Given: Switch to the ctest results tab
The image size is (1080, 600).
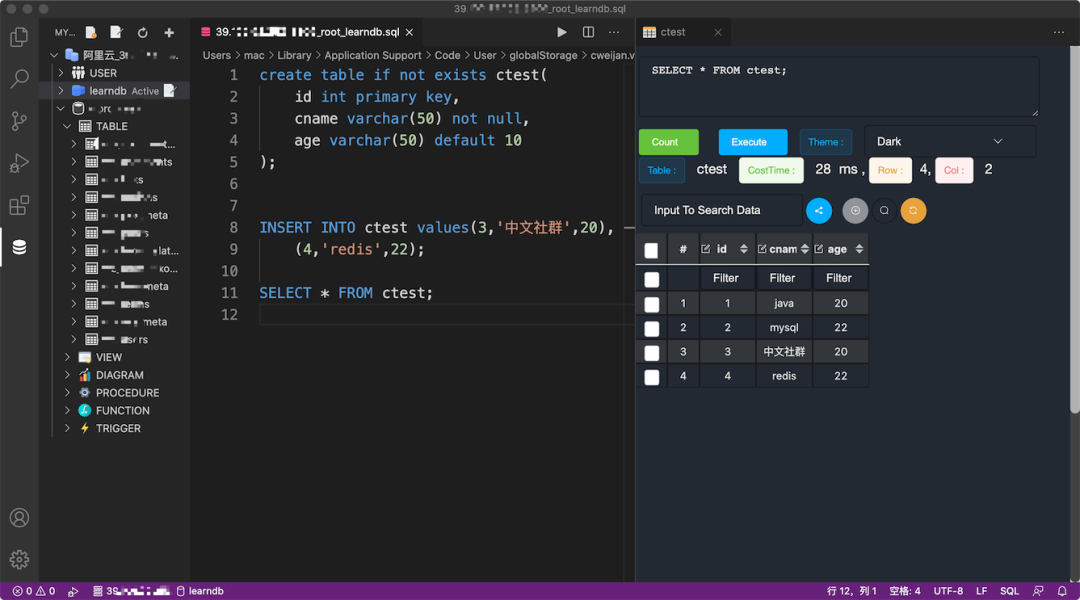Looking at the screenshot, I should [x=673, y=32].
